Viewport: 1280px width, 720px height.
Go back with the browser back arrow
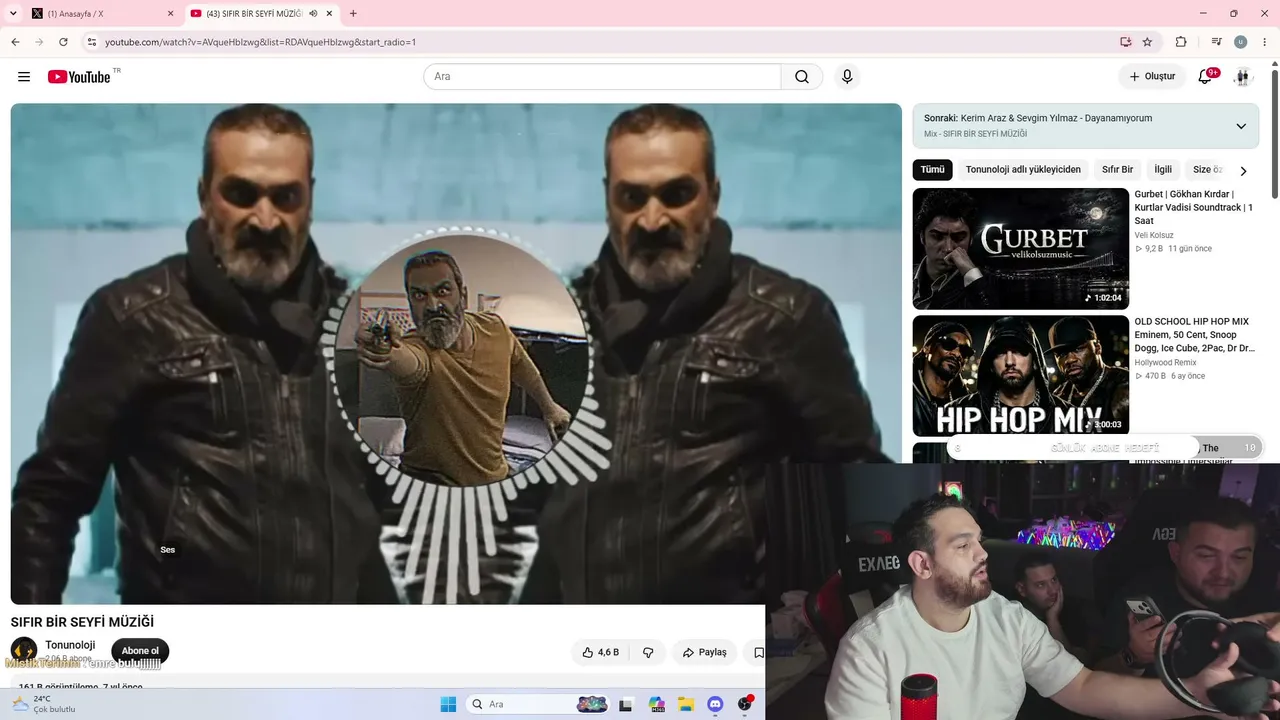click(15, 42)
